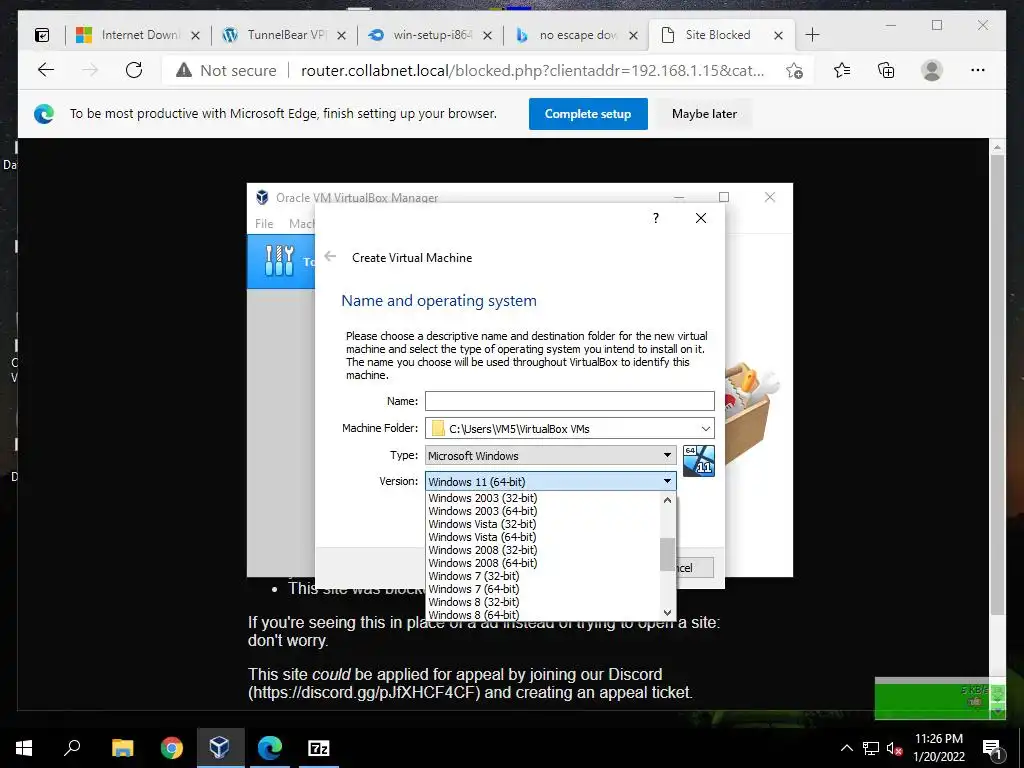Switch to the TunnelBear VPN tab

284,35
